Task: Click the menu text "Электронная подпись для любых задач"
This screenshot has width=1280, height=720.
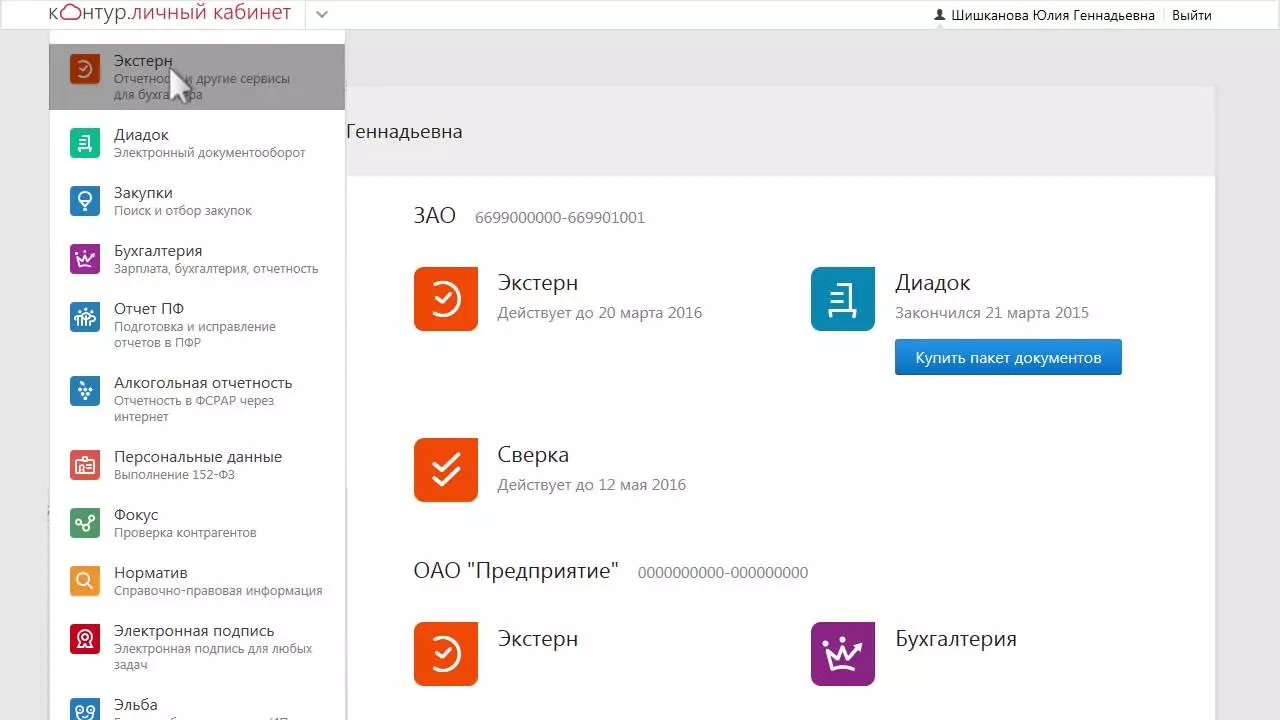Action: tap(213, 657)
